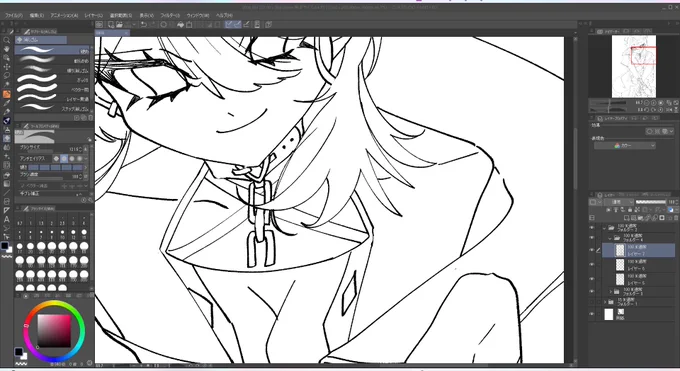Select the Zoom magnifier tool
This screenshot has height=371, width=680.
7,40
